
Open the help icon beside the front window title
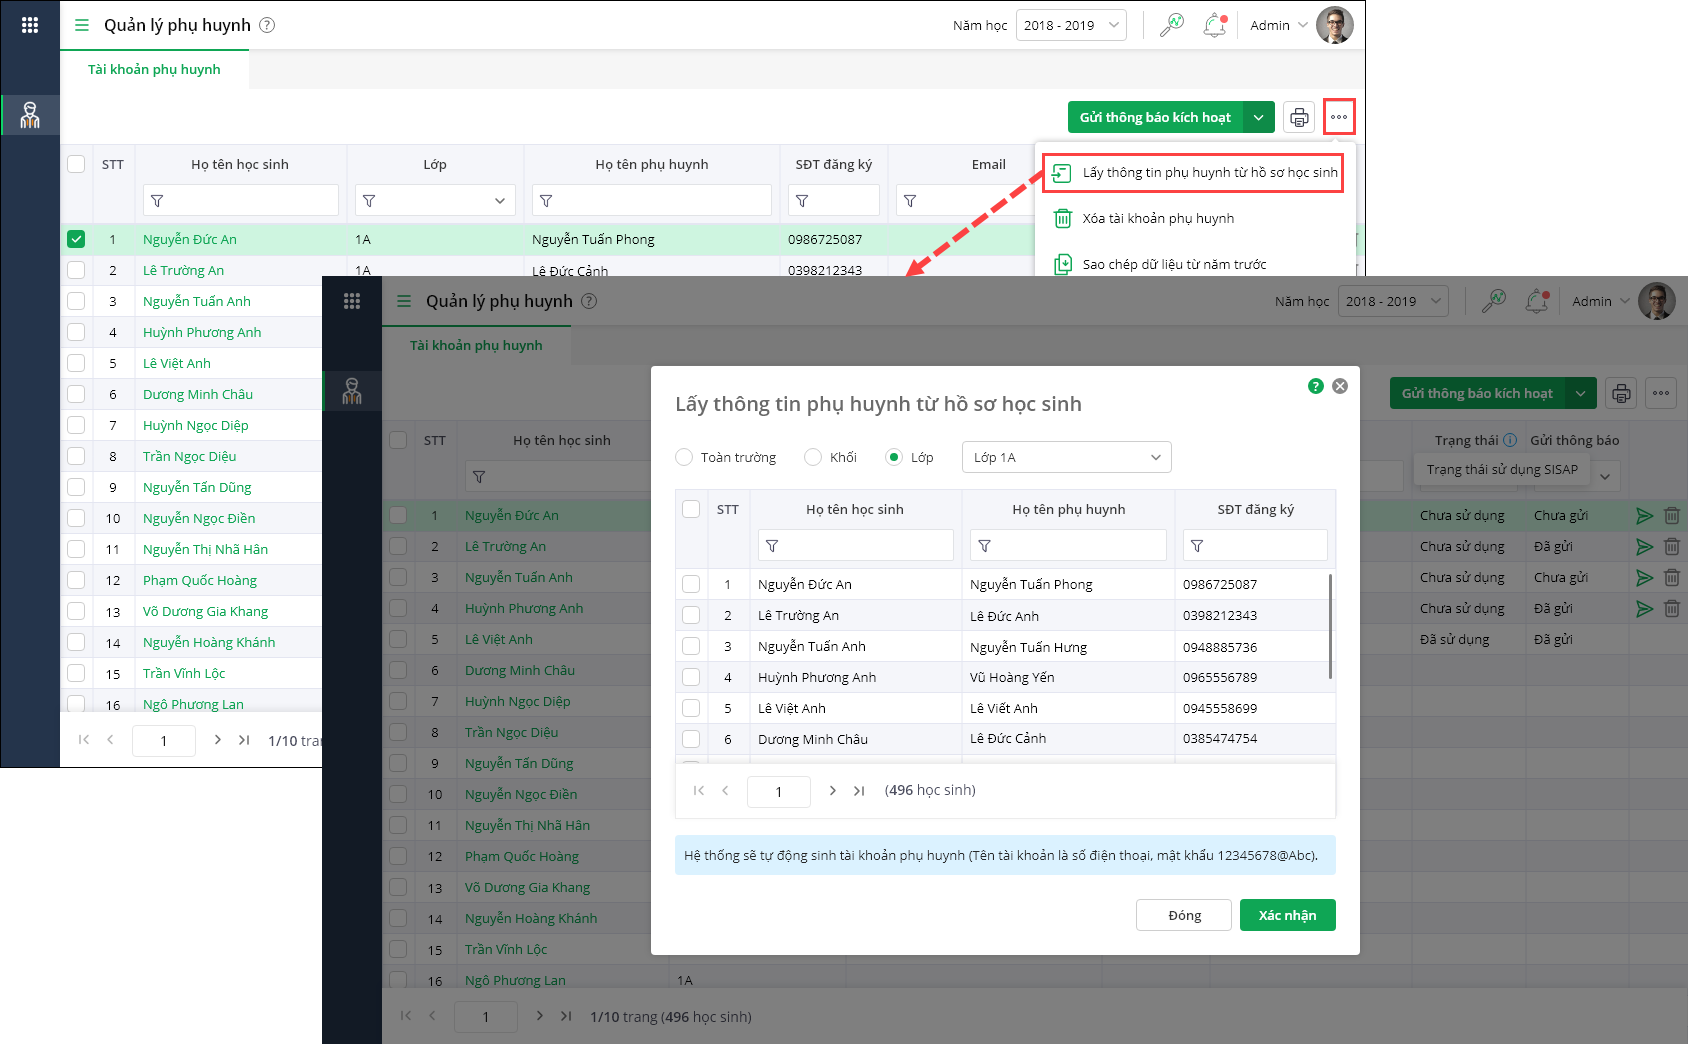(589, 301)
